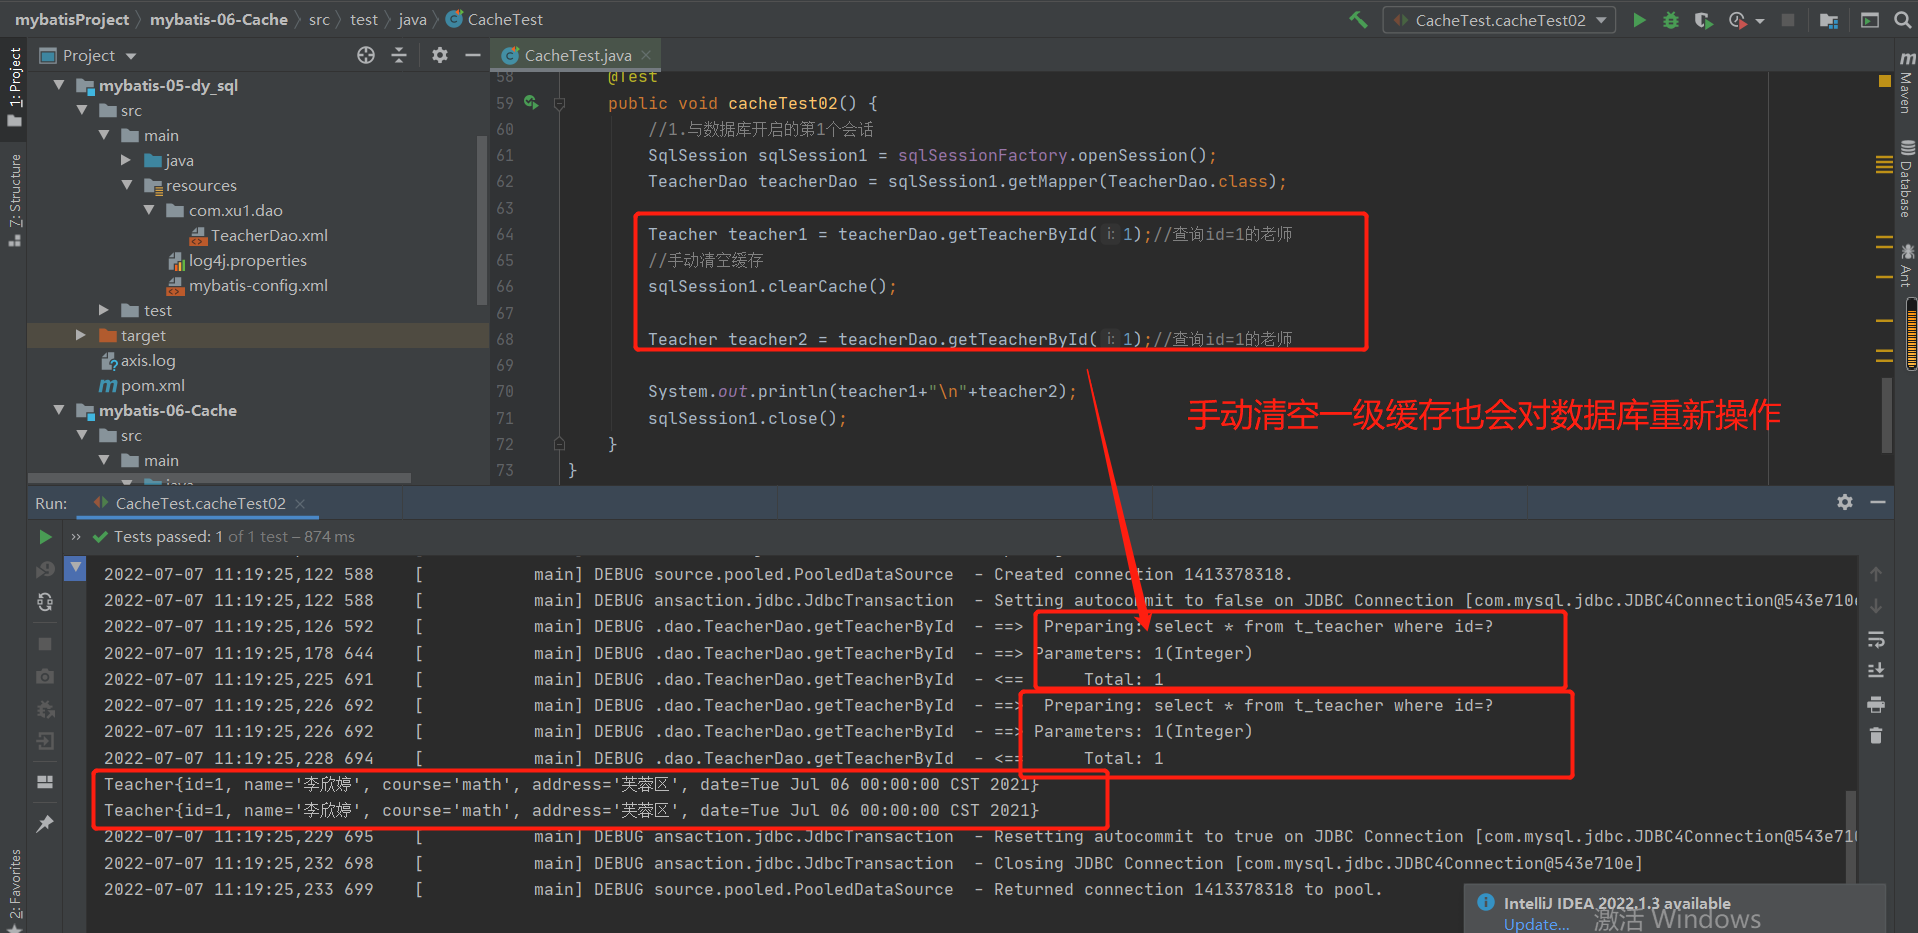Toggle auto-test rerun icon in Run panel
Image resolution: width=1918 pixels, height=933 pixels.
click(45, 602)
